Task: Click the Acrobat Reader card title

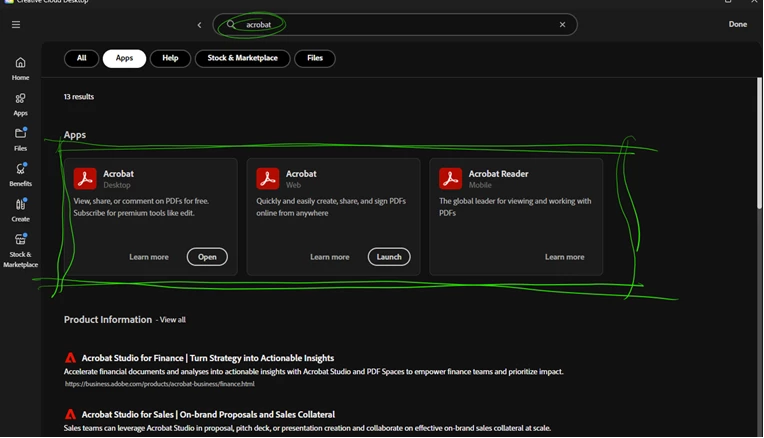Action: (498, 174)
